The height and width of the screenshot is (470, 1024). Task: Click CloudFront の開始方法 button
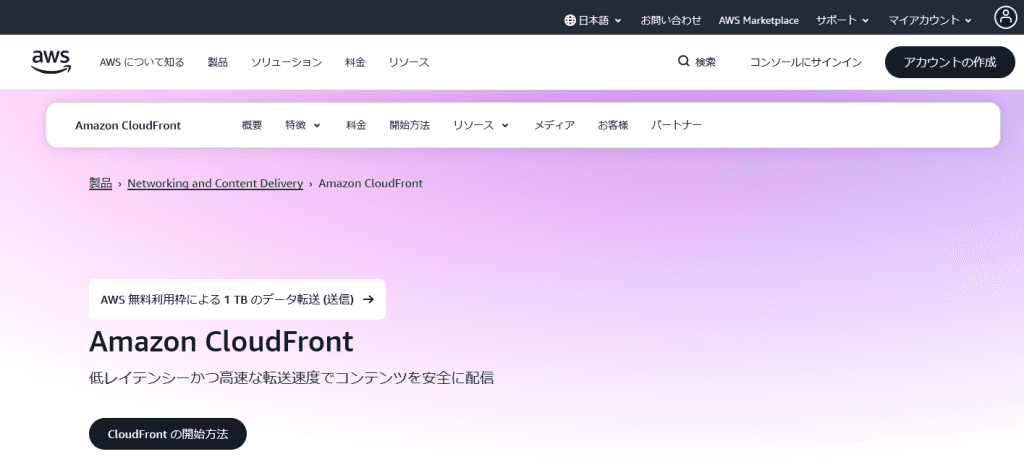point(168,434)
